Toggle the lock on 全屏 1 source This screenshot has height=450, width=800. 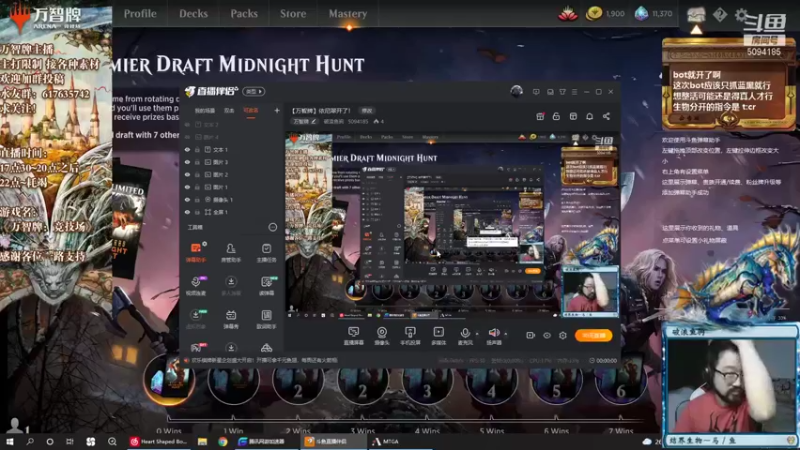pos(197,212)
